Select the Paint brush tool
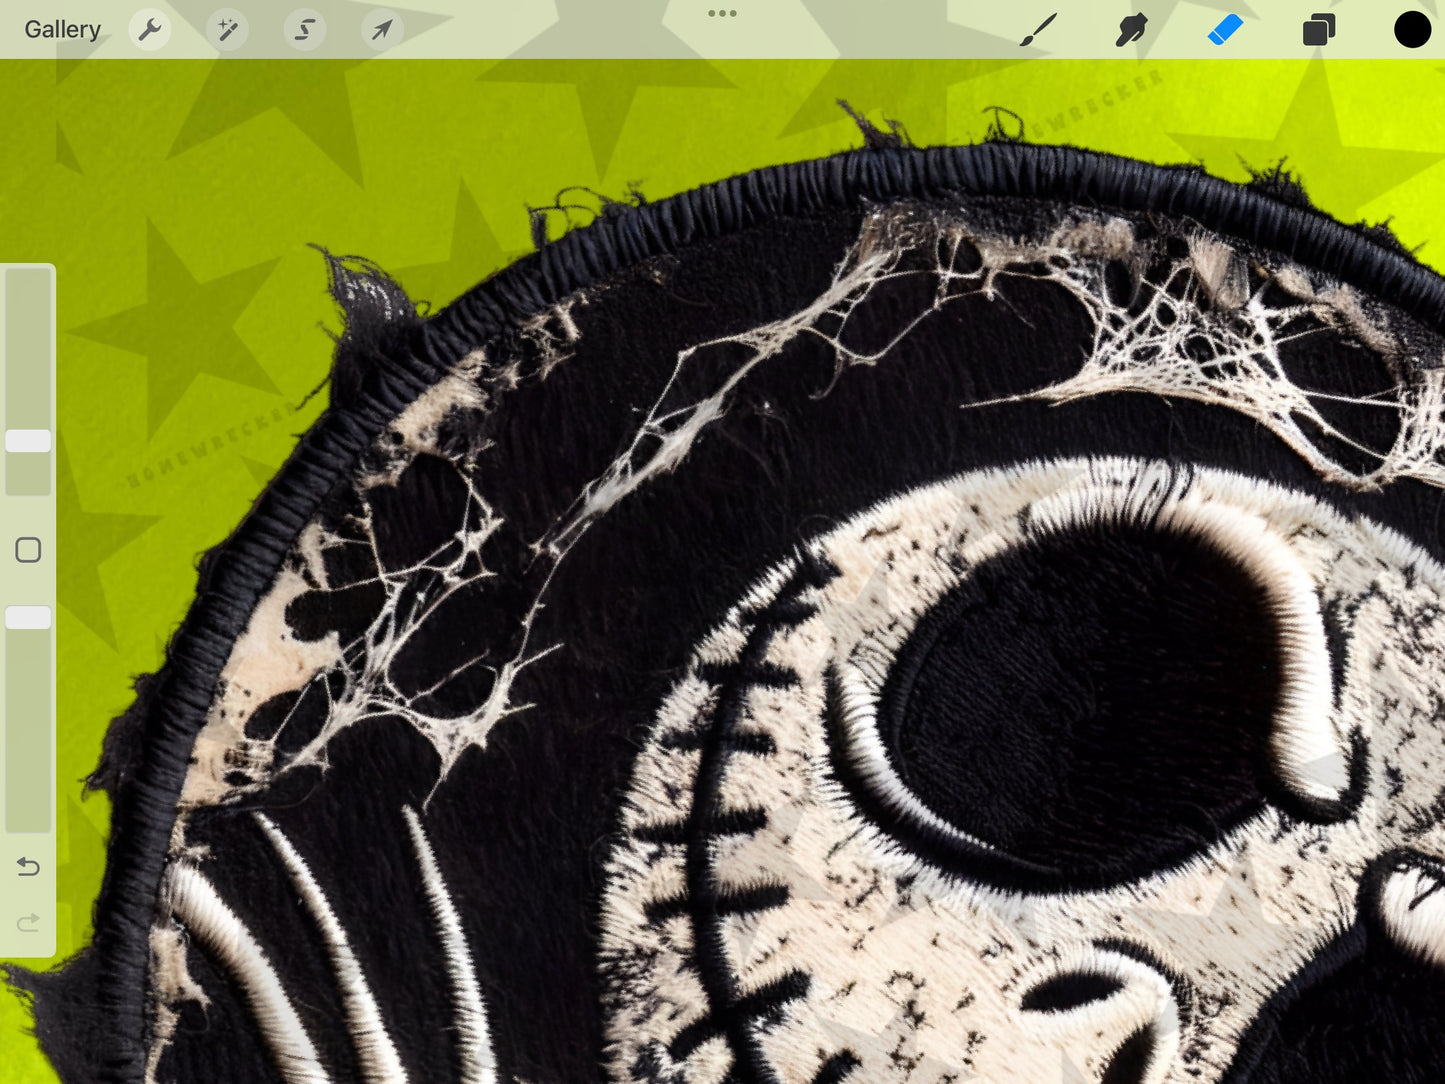Viewport: 1445px width, 1084px height. click(x=1038, y=30)
